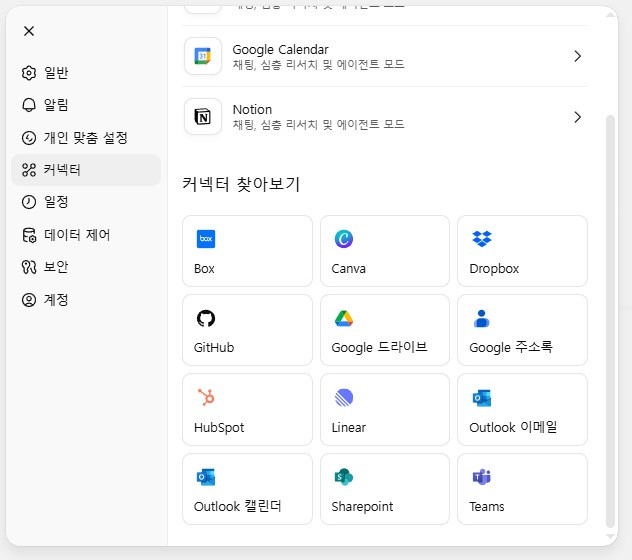
Task: Click the Google 주소록 contacts icon
Action: pyautogui.click(x=482, y=319)
